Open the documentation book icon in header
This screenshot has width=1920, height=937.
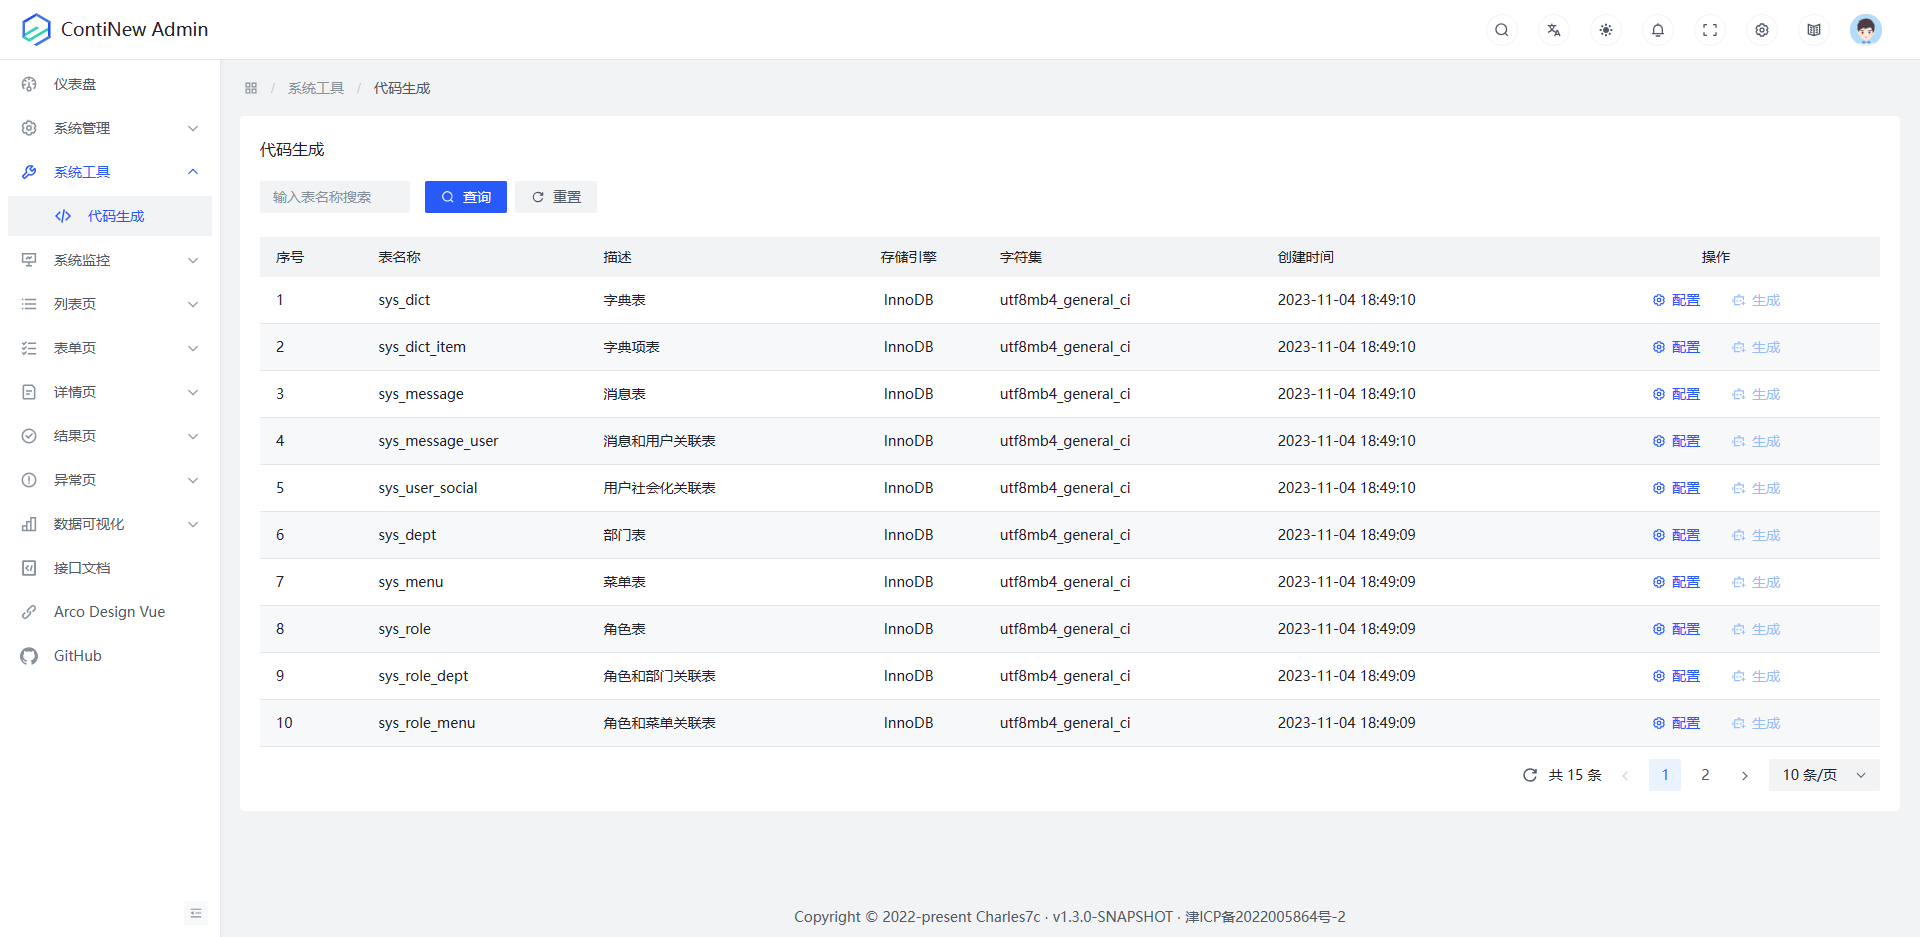click(x=1813, y=30)
